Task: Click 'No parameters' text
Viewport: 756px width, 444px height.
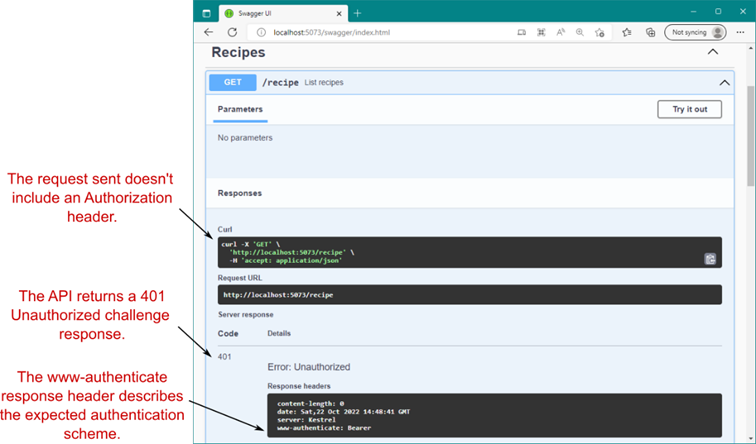Action: click(245, 138)
